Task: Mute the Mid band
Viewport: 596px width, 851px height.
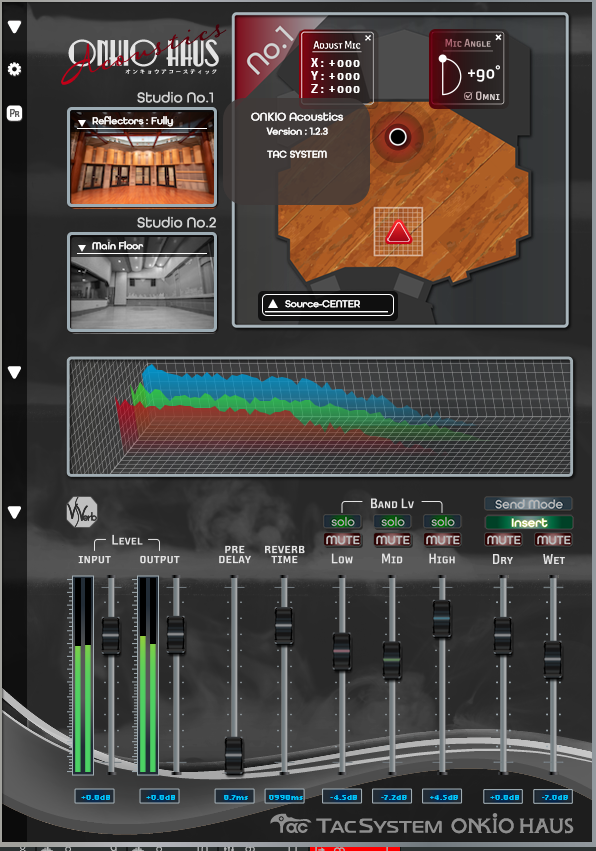Action: [x=392, y=540]
